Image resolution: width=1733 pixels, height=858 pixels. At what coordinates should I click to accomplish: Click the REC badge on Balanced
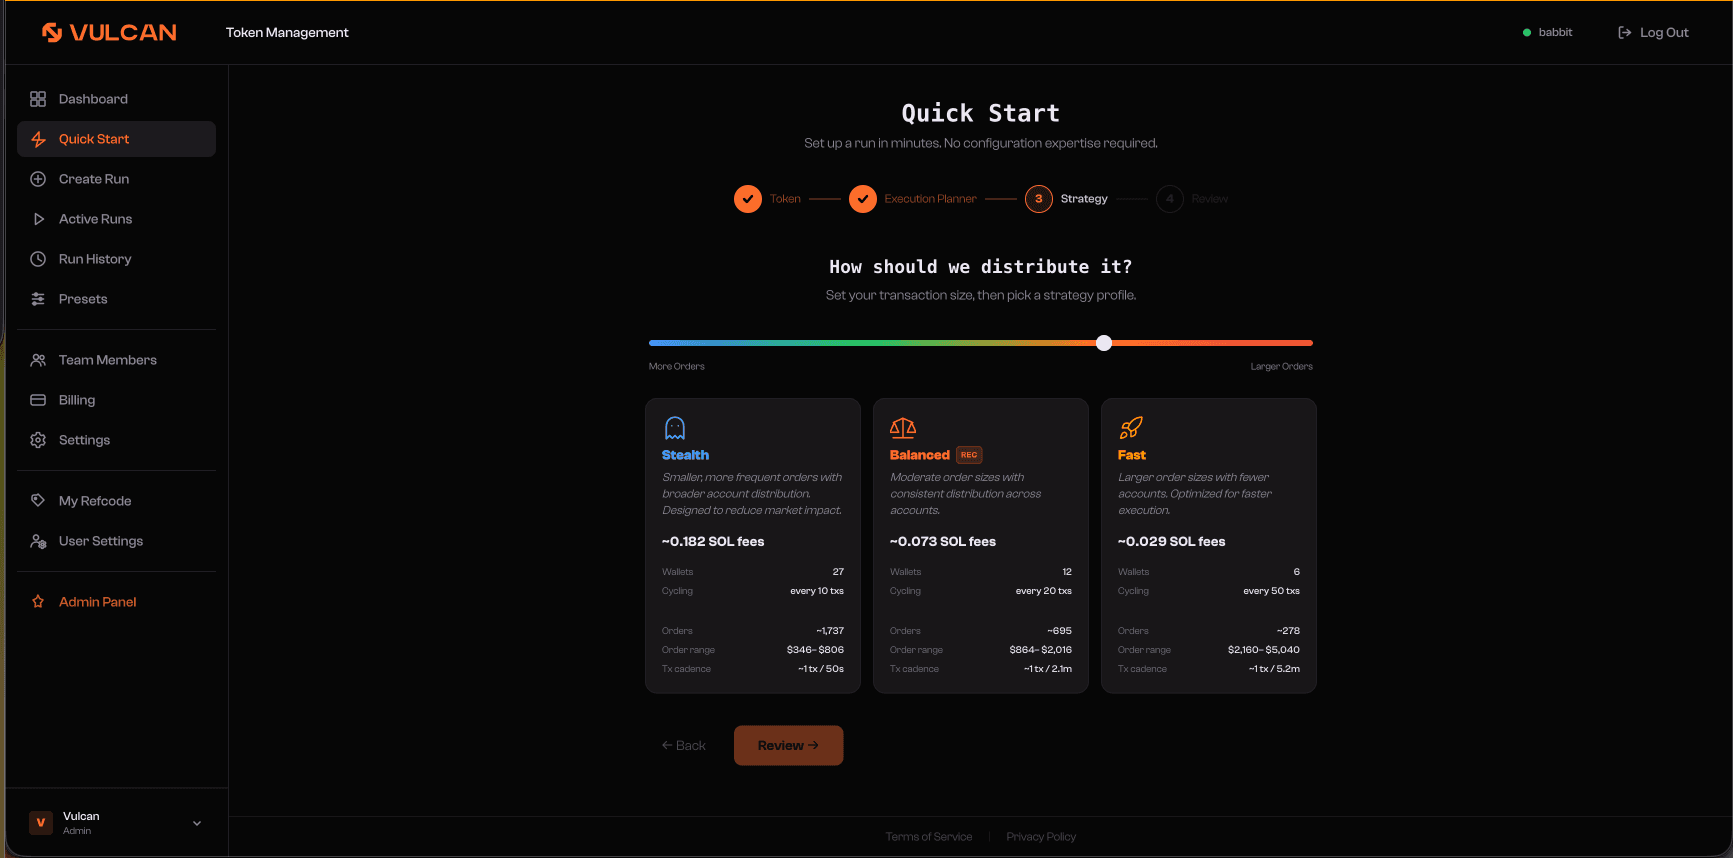click(969, 455)
